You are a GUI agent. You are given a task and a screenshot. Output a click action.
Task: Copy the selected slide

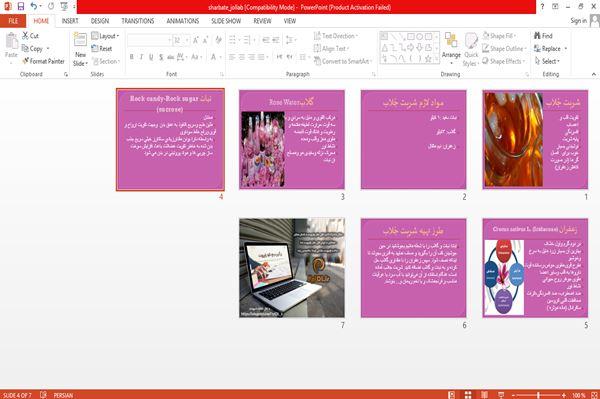pyautogui.click(x=32, y=49)
